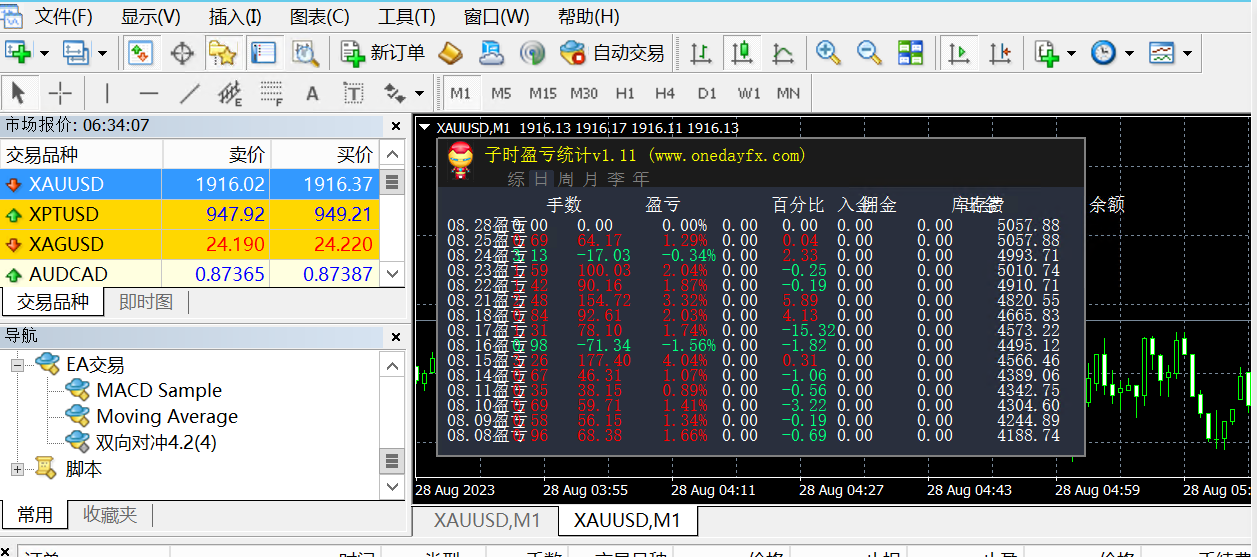The image size is (1257, 557).
Task: Switch to M5 timeframe
Action: (x=501, y=93)
